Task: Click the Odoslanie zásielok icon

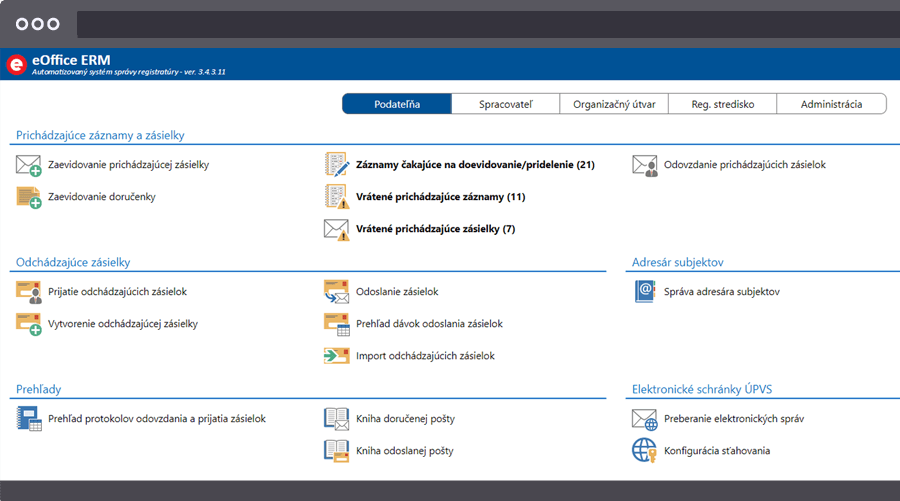Action: click(x=336, y=292)
